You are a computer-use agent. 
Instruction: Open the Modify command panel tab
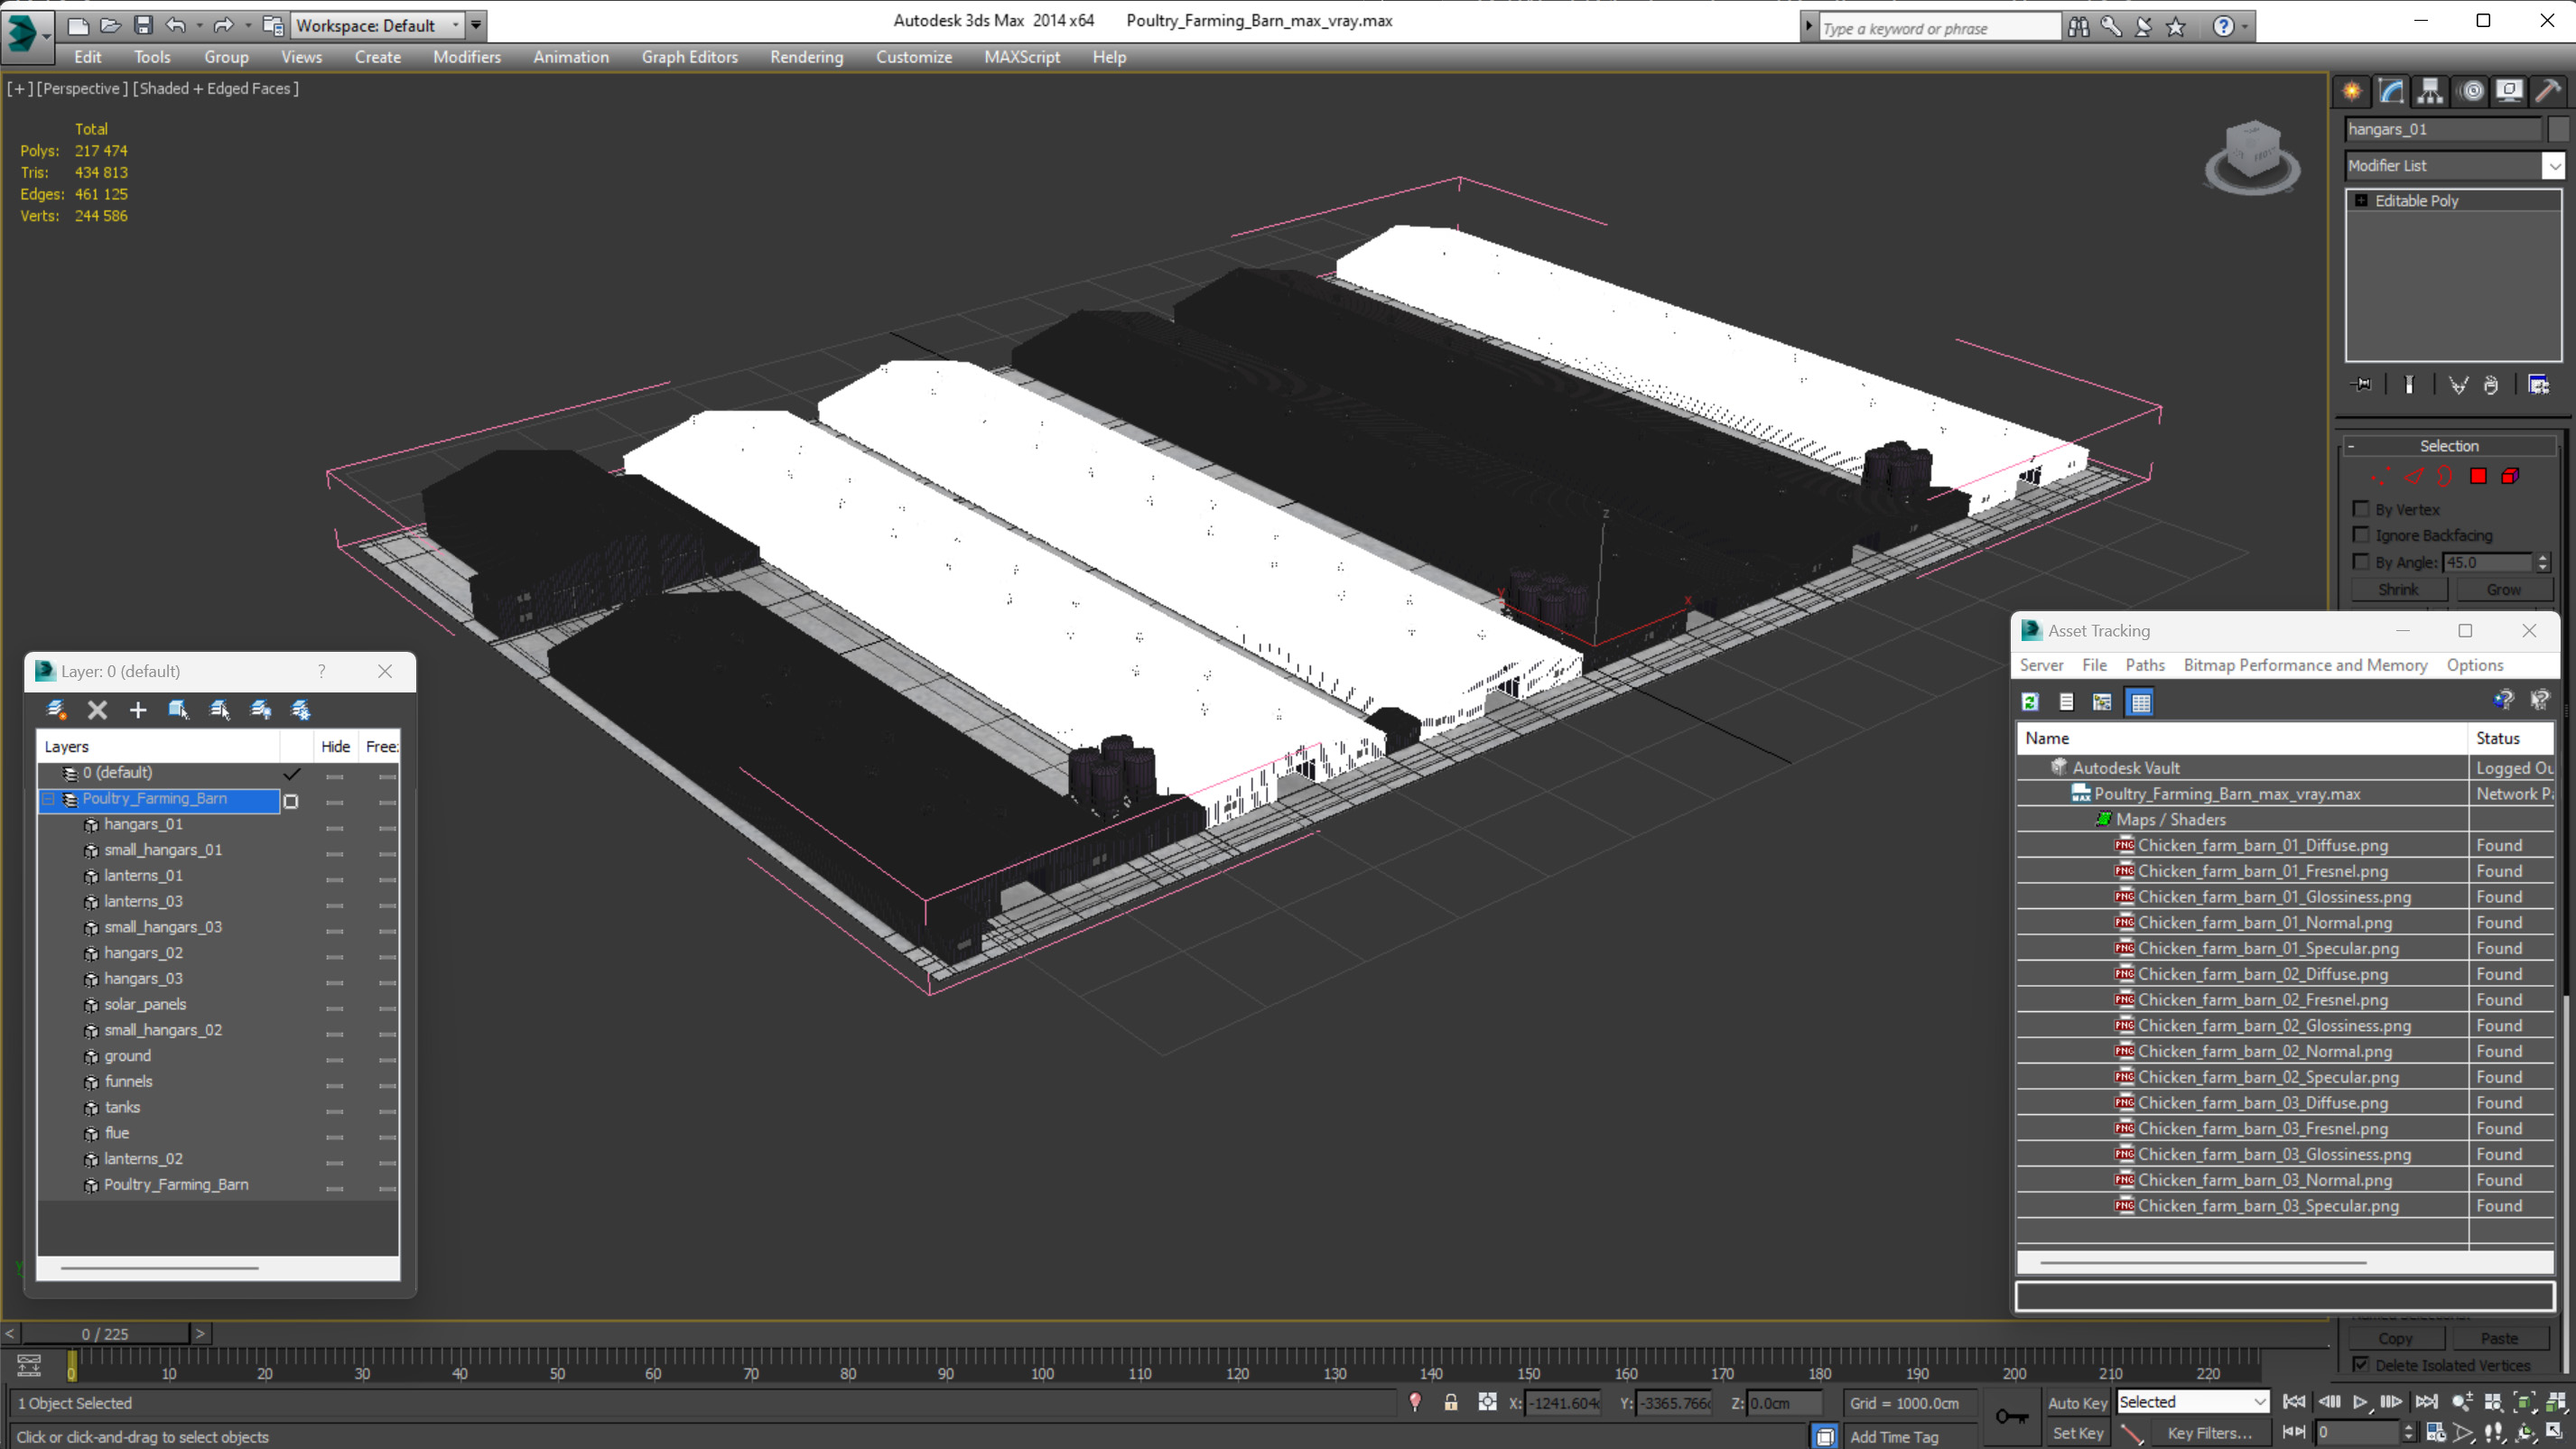tap(2391, 91)
